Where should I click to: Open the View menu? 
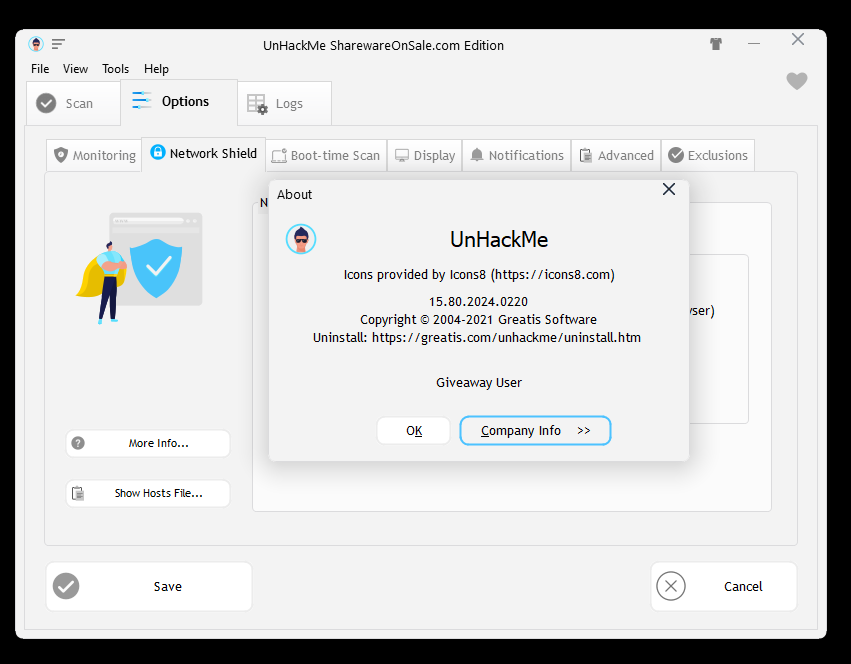click(75, 69)
